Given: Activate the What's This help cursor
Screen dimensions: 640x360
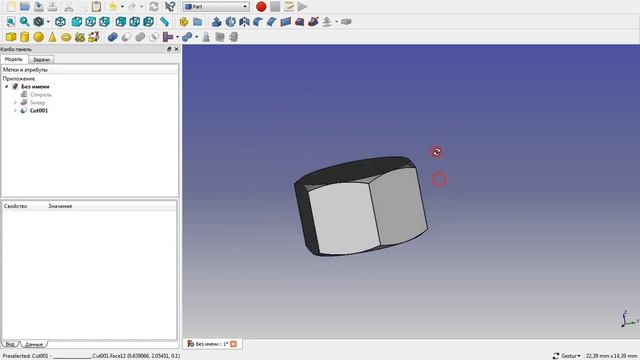Looking at the screenshot, I should click(170, 7).
